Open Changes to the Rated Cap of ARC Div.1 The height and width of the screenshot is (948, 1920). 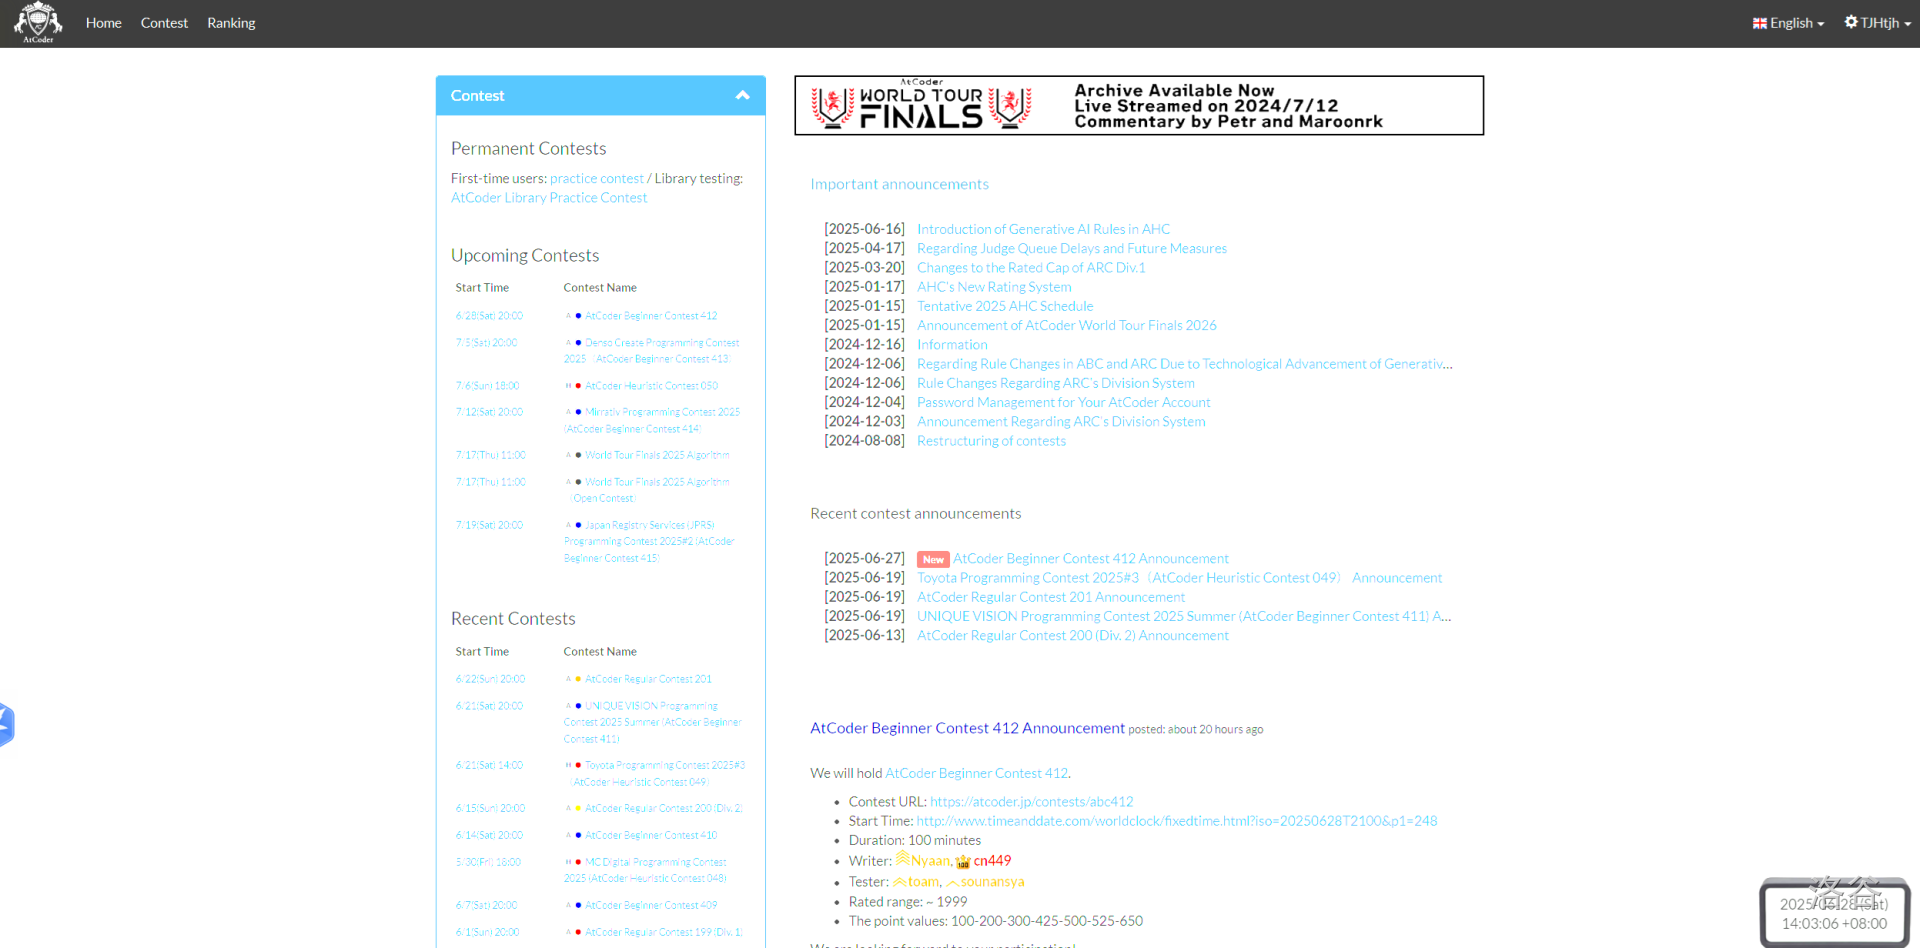[x=1031, y=267]
